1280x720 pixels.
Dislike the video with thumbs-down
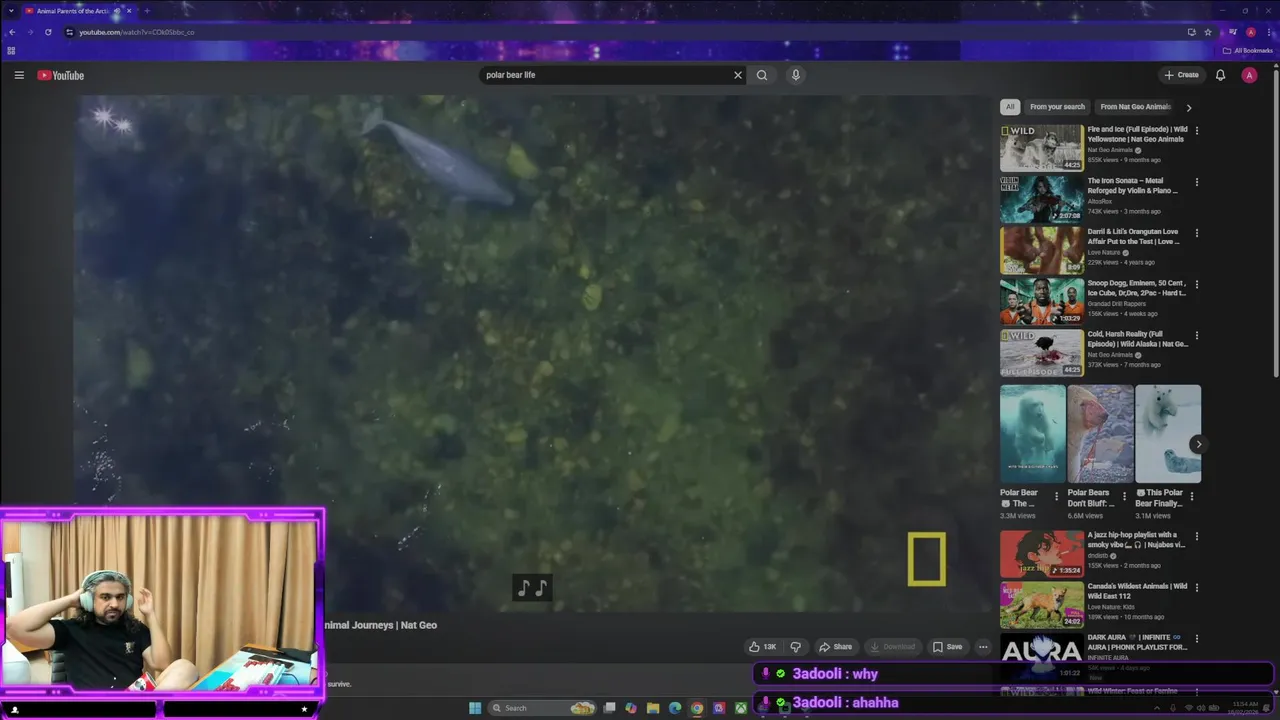point(796,647)
